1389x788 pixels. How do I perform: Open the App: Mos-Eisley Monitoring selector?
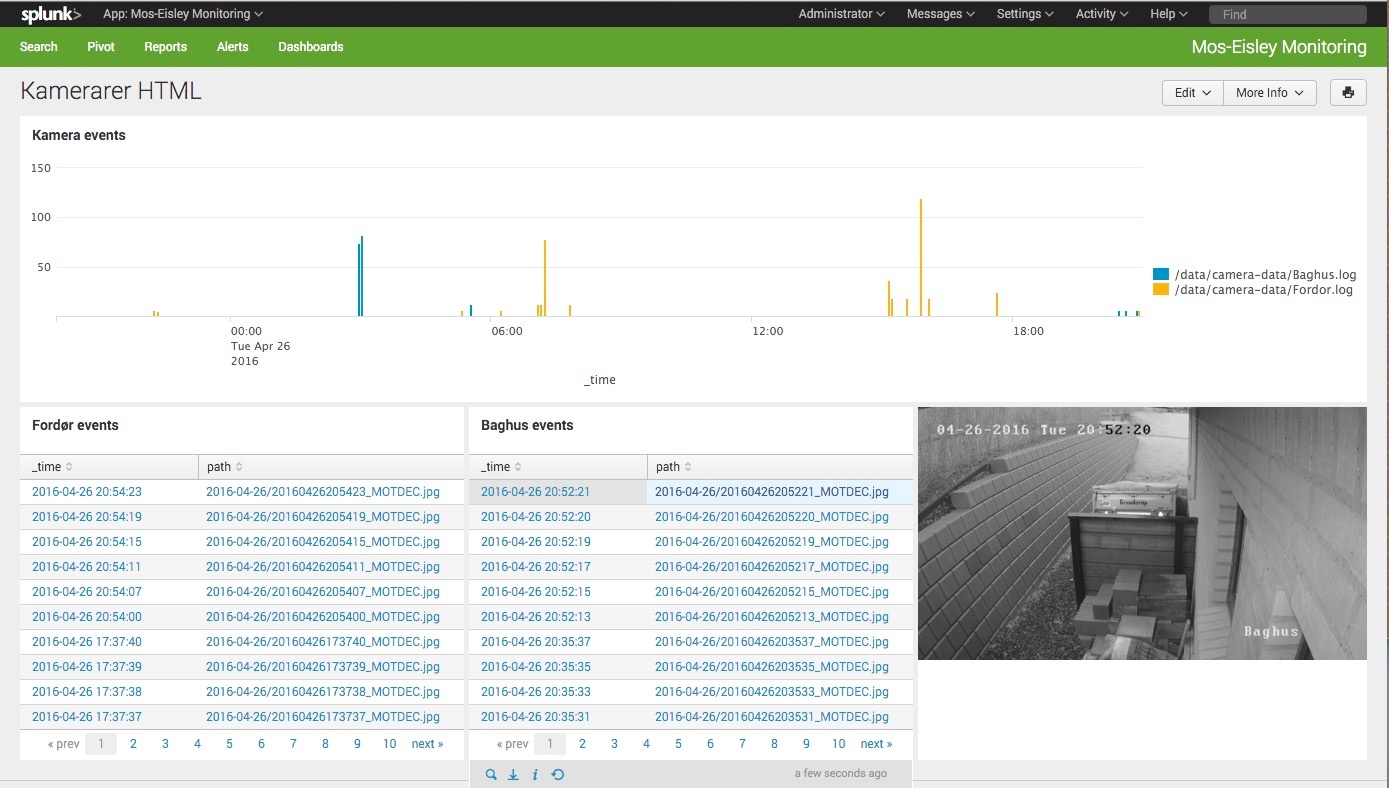[183, 14]
